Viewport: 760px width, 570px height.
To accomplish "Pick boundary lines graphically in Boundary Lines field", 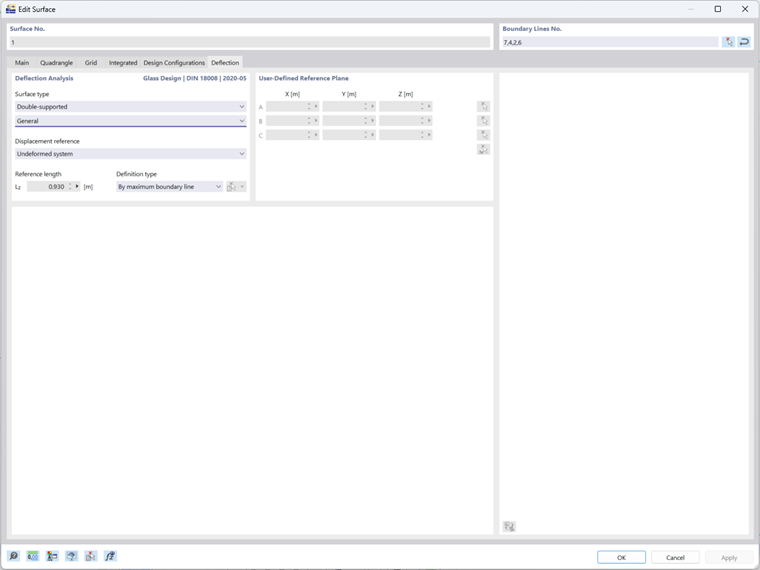I will 728,42.
